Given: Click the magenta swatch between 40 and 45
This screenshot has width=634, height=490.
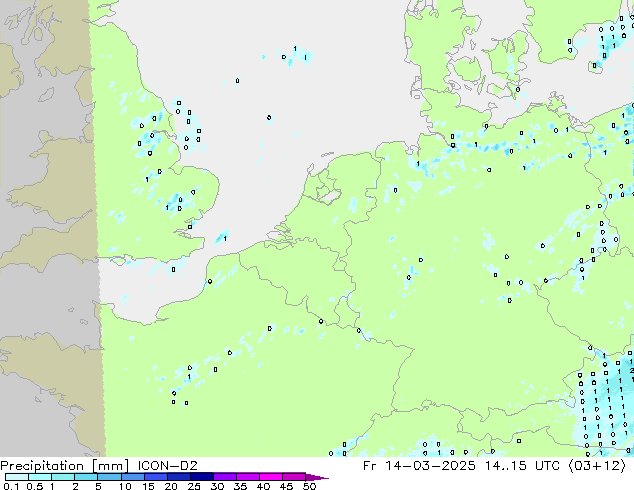Looking at the screenshot, I should point(271,477).
